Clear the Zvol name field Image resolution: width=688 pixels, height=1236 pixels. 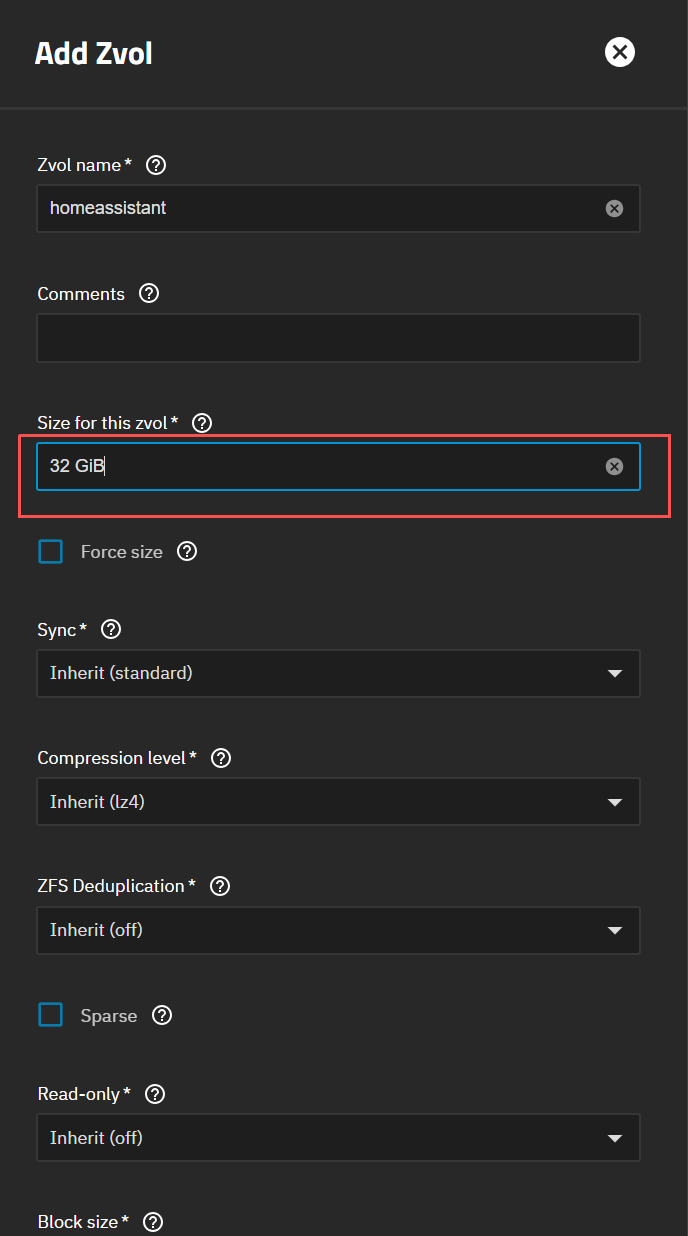[x=614, y=209]
